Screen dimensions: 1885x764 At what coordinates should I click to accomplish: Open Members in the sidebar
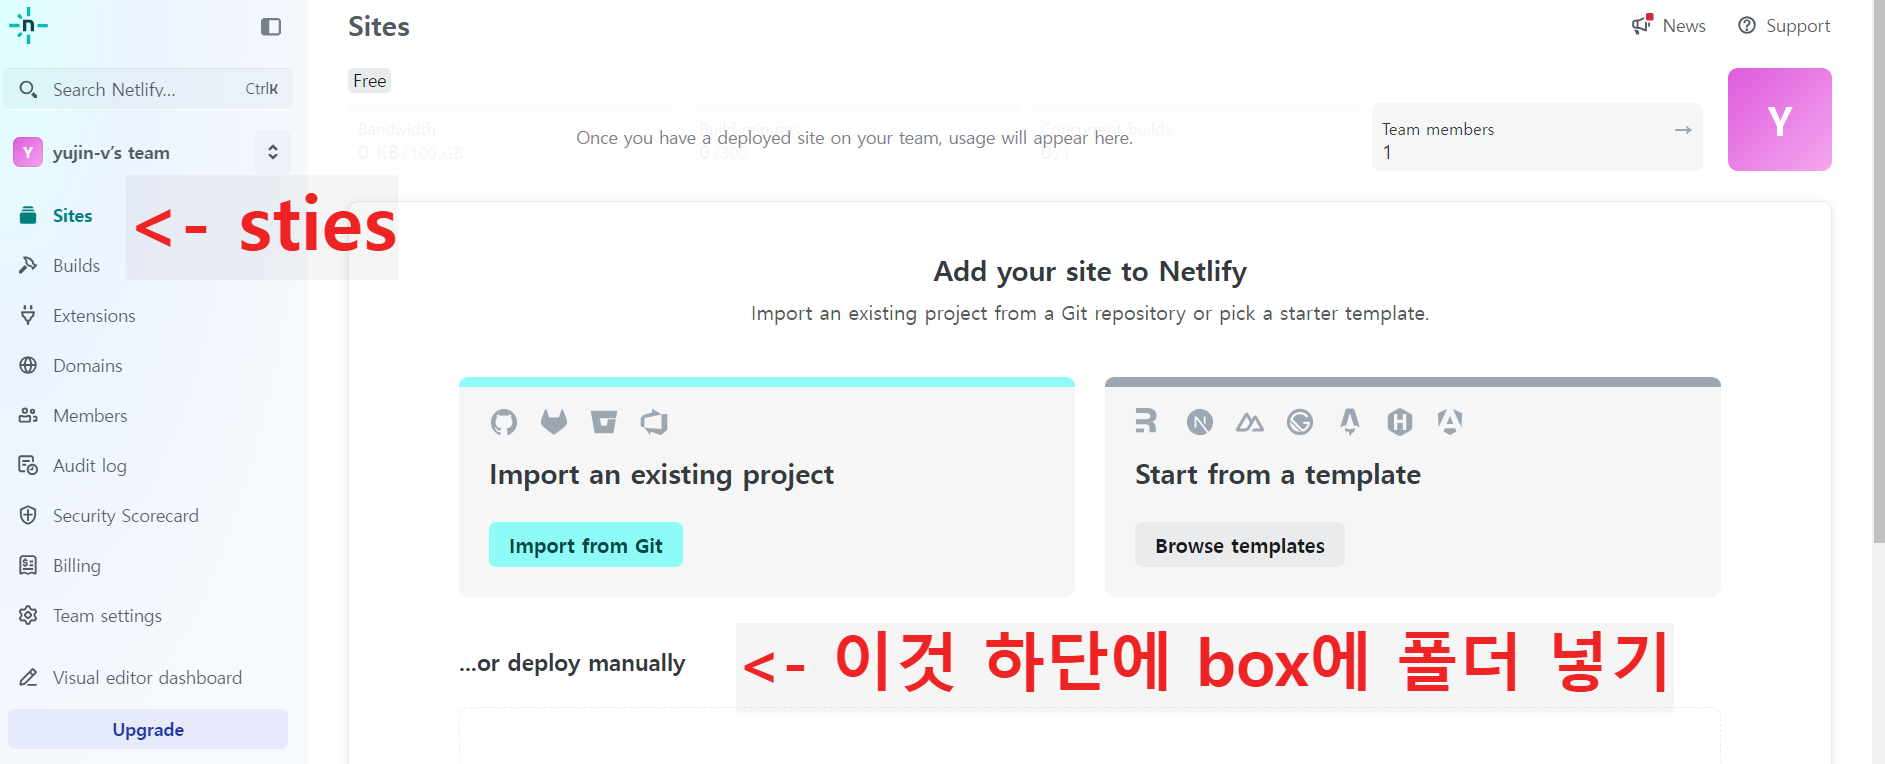(x=90, y=415)
